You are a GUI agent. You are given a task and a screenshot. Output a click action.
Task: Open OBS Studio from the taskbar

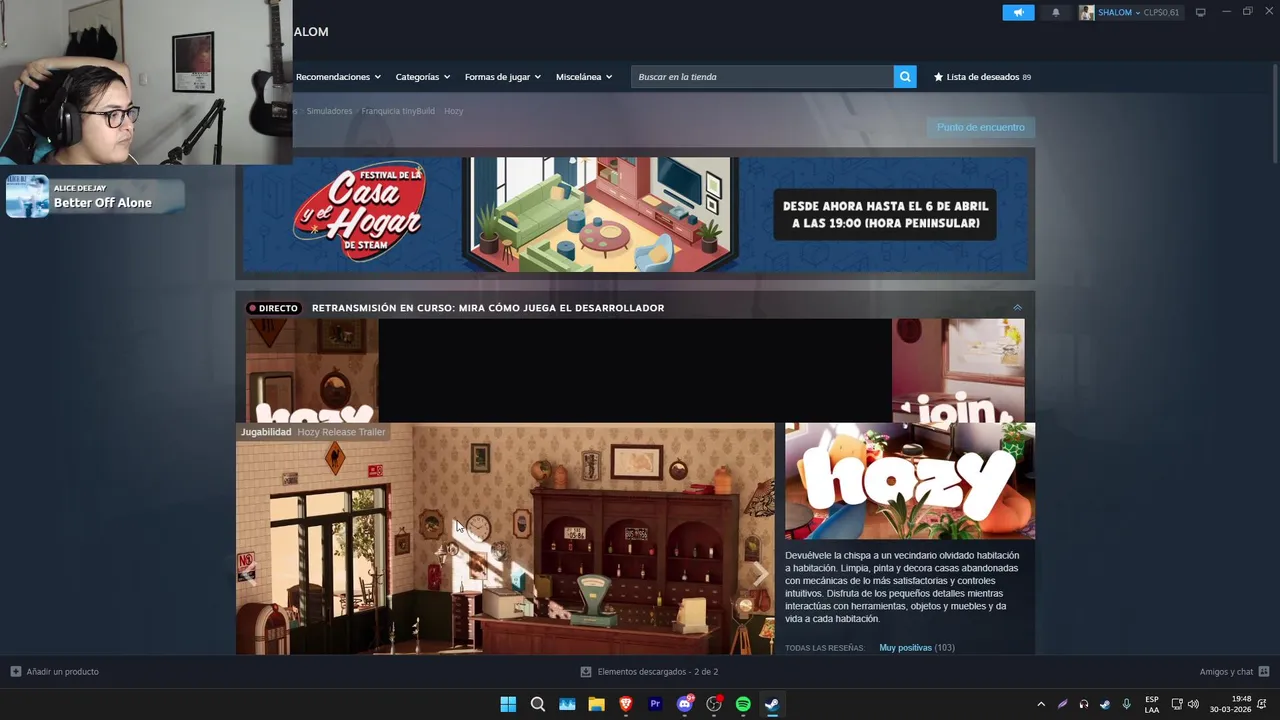tap(714, 704)
